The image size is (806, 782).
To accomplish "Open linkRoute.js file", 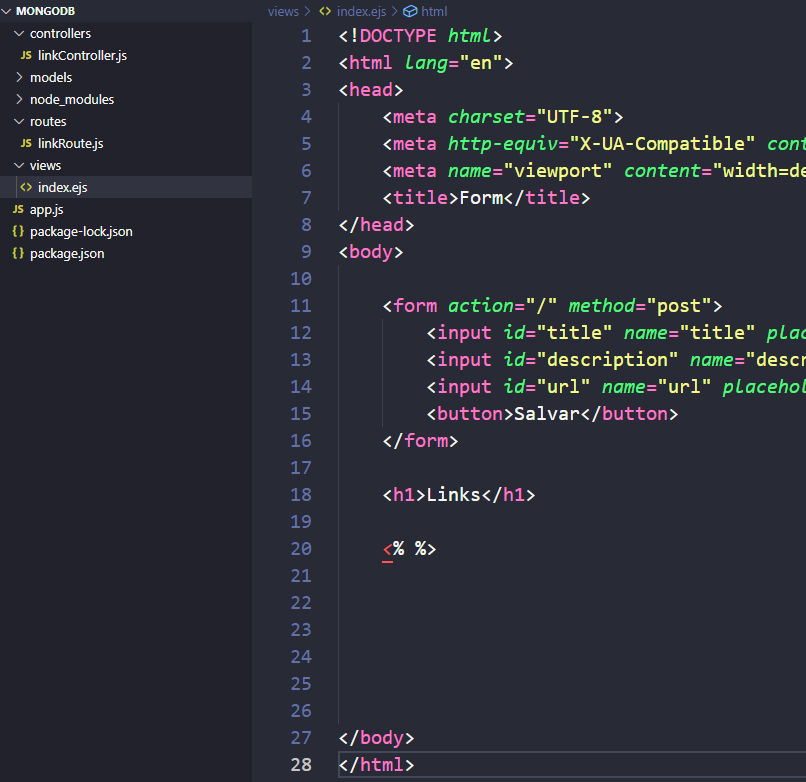I will 70,143.
